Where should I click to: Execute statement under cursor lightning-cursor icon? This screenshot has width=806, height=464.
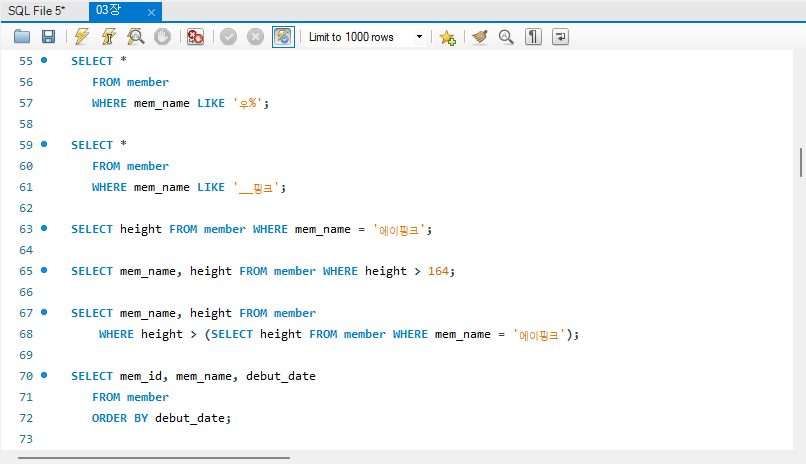click(x=108, y=36)
